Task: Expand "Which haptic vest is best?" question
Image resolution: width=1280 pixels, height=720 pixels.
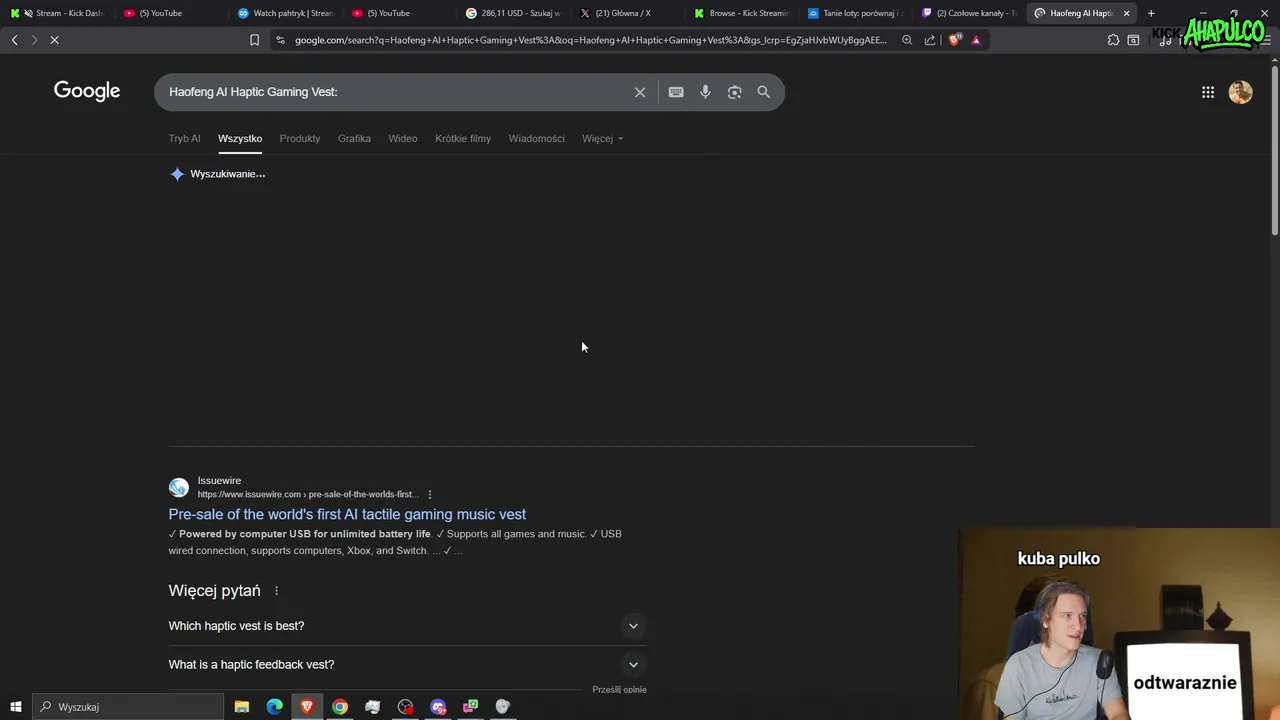Action: click(x=408, y=626)
